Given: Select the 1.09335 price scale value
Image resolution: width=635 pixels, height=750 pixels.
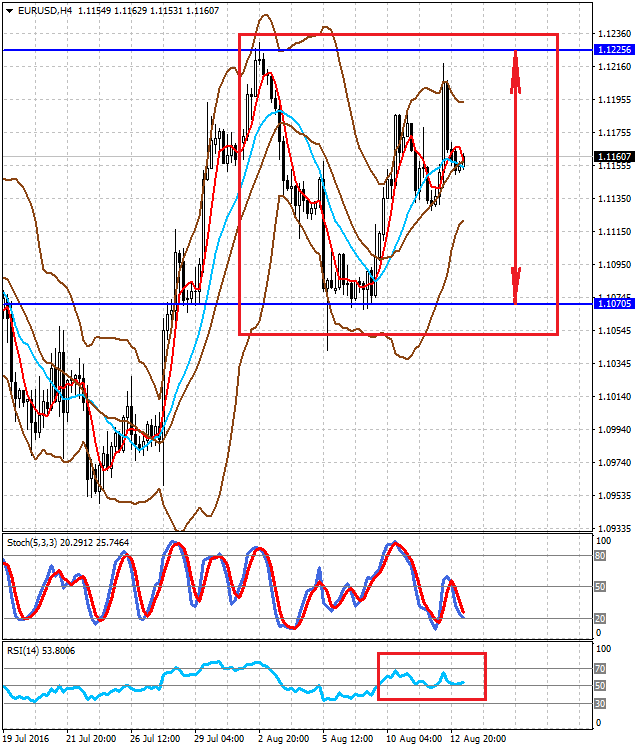Looking at the screenshot, I should pos(614,529).
